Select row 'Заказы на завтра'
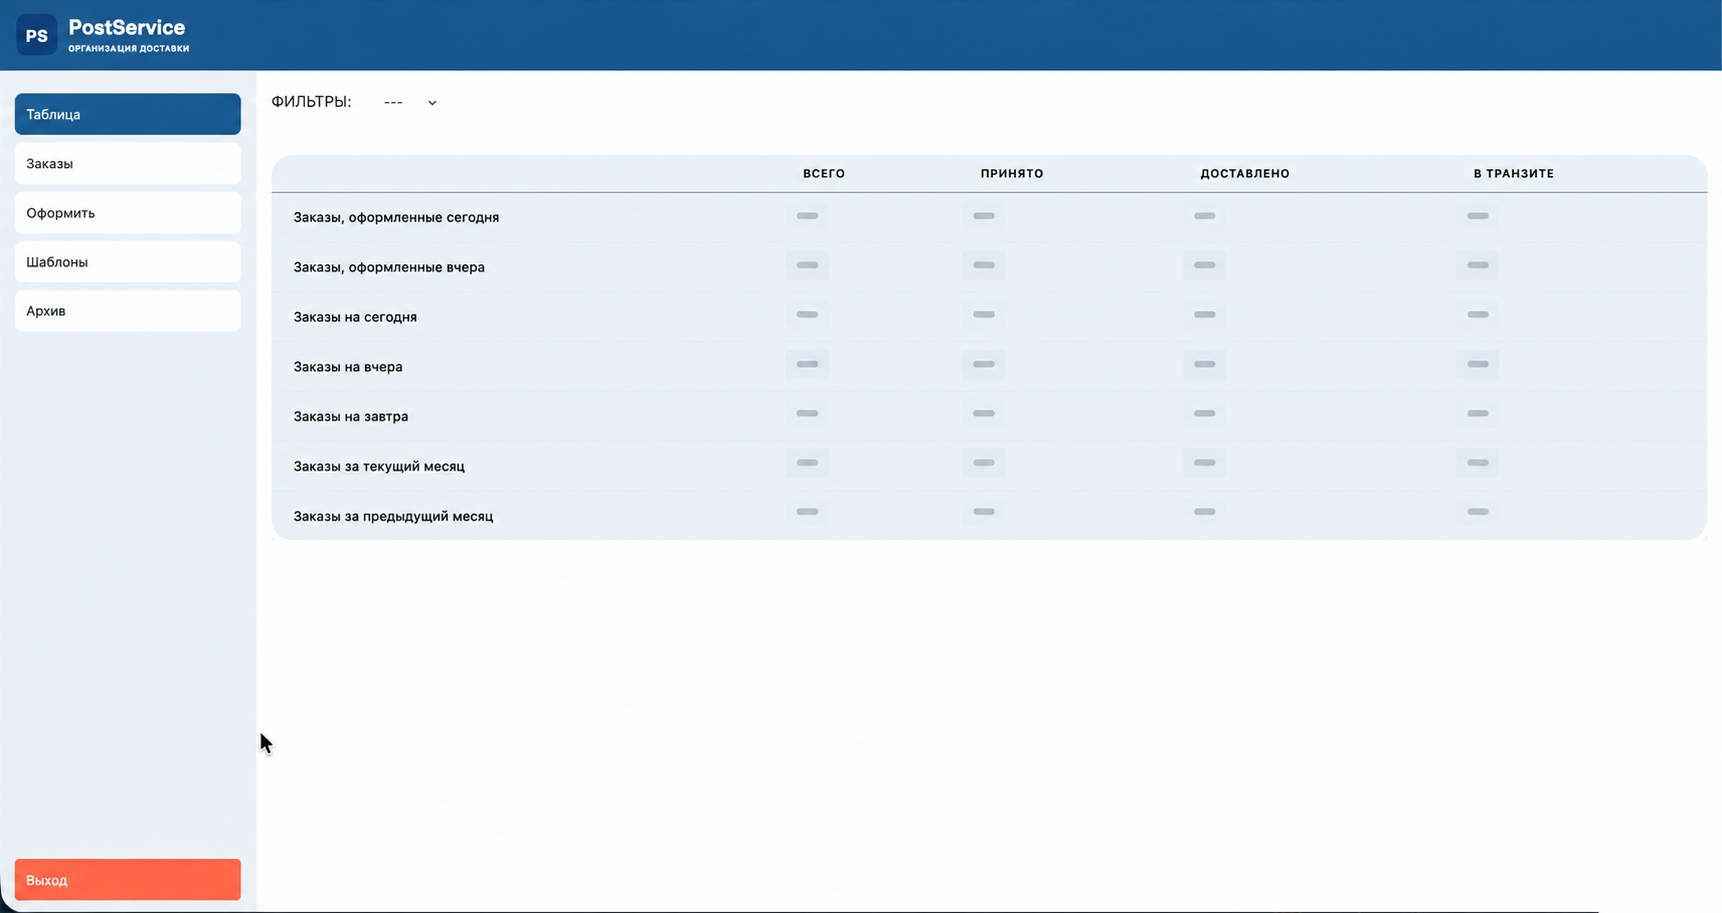Viewport: 1722px width, 913px height. click(989, 416)
